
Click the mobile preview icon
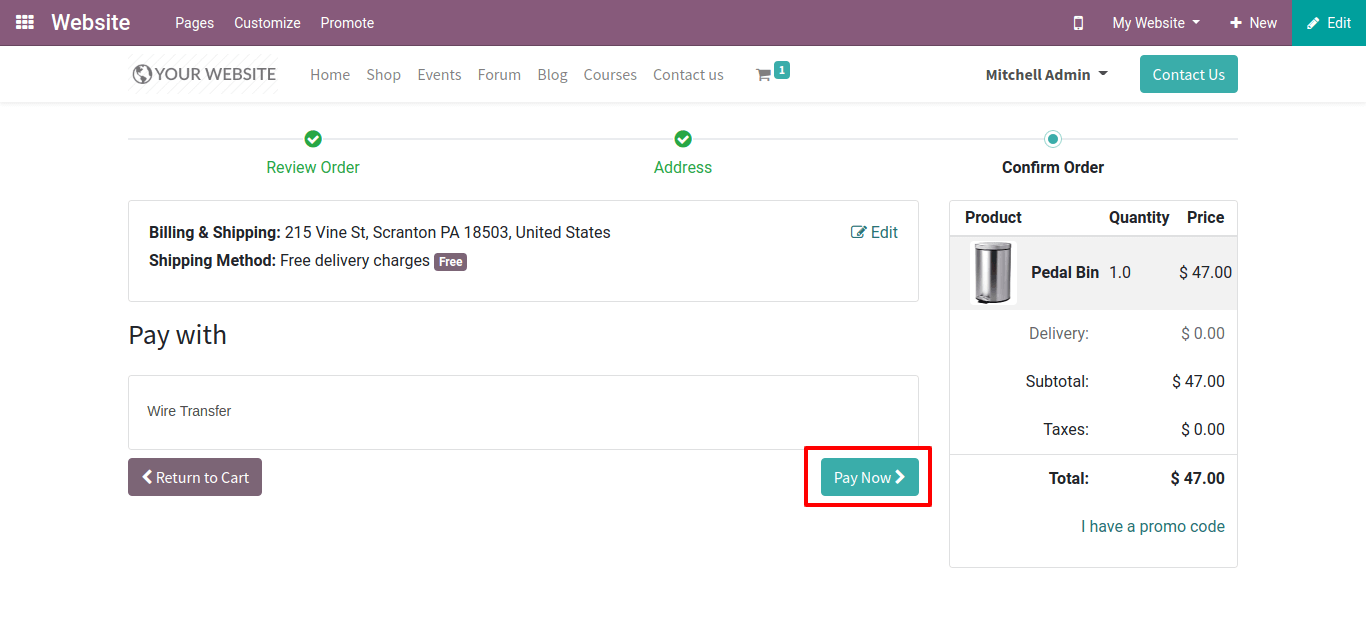[x=1078, y=22]
